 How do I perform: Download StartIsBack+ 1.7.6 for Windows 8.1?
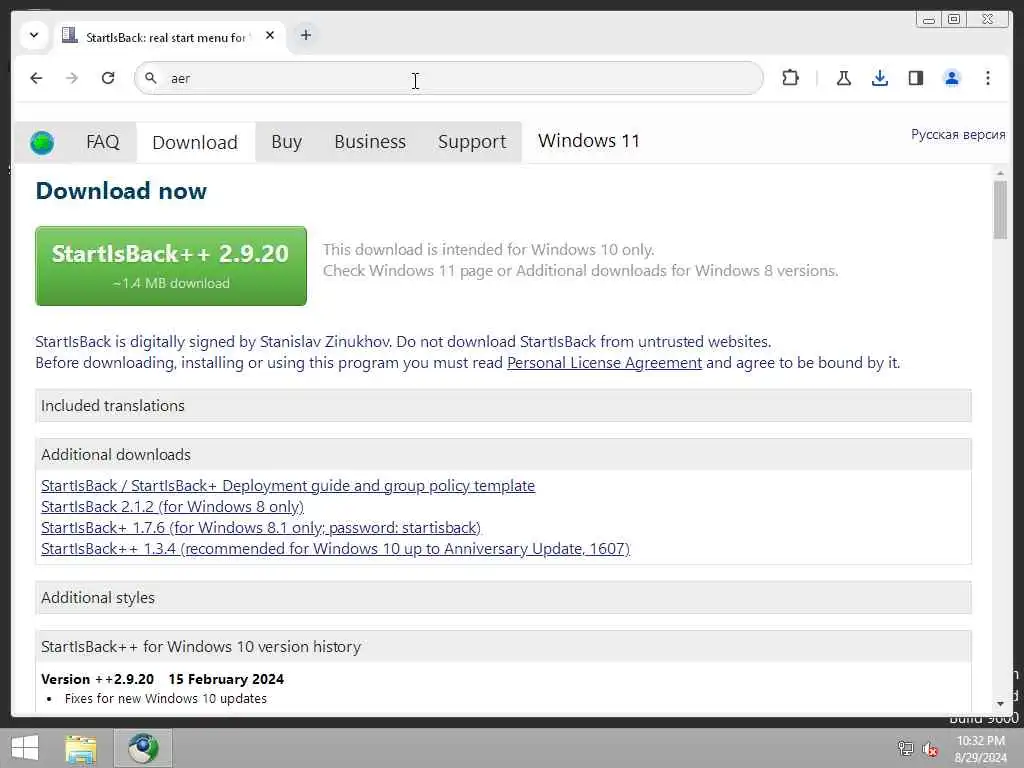click(261, 528)
